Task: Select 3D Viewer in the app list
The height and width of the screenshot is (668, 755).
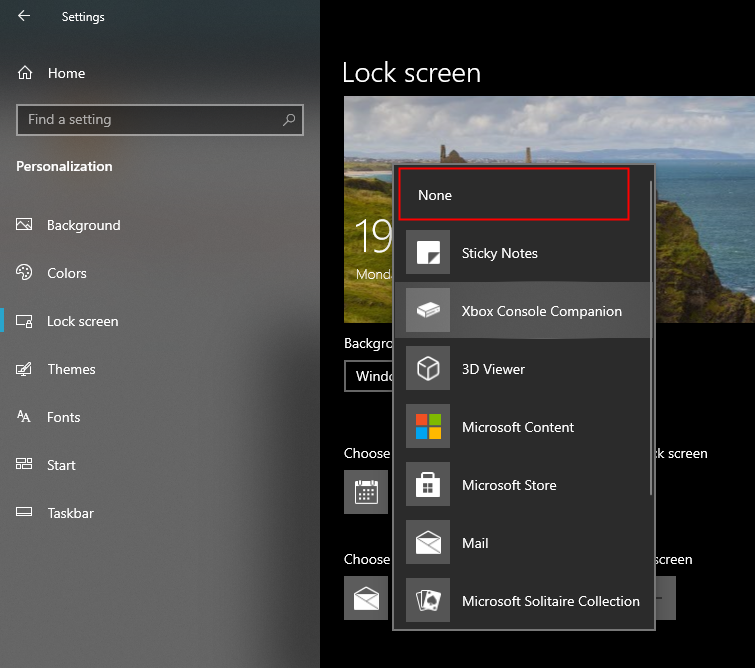Action: (x=522, y=369)
